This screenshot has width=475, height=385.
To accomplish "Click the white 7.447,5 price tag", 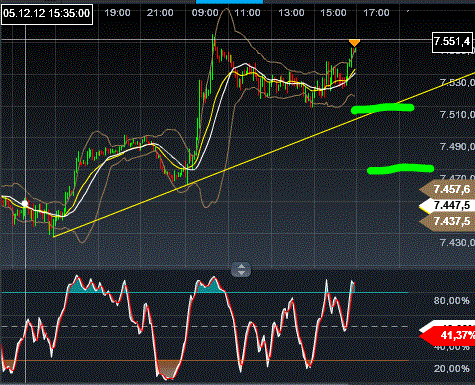I will tap(447, 205).
